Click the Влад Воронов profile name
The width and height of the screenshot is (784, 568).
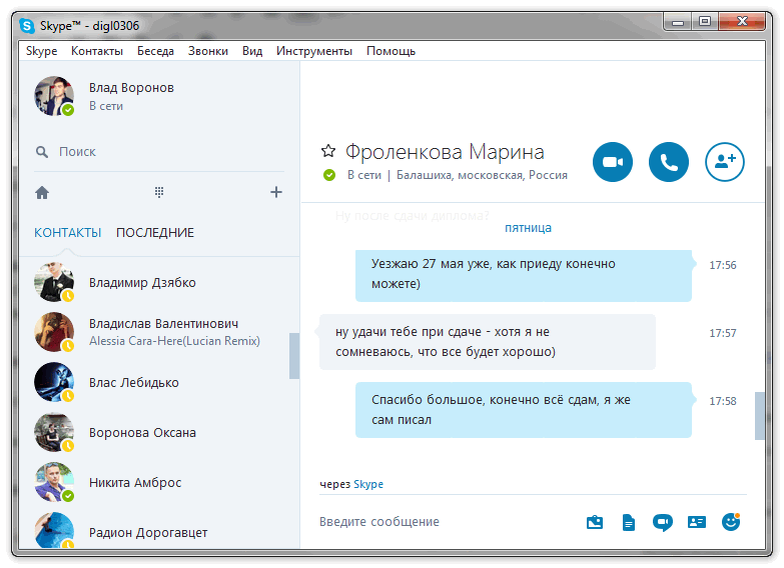[132, 88]
